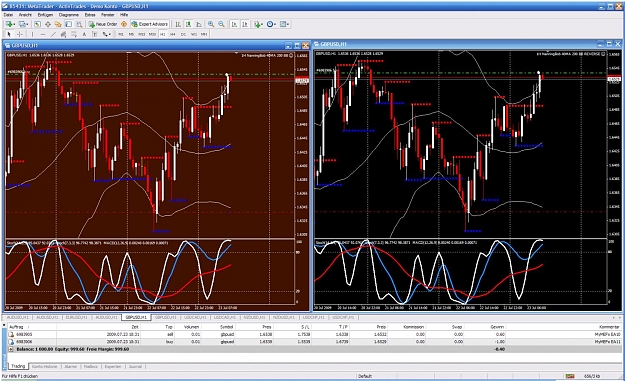Click the 656/3 kb connection status

[x=592, y=376]
